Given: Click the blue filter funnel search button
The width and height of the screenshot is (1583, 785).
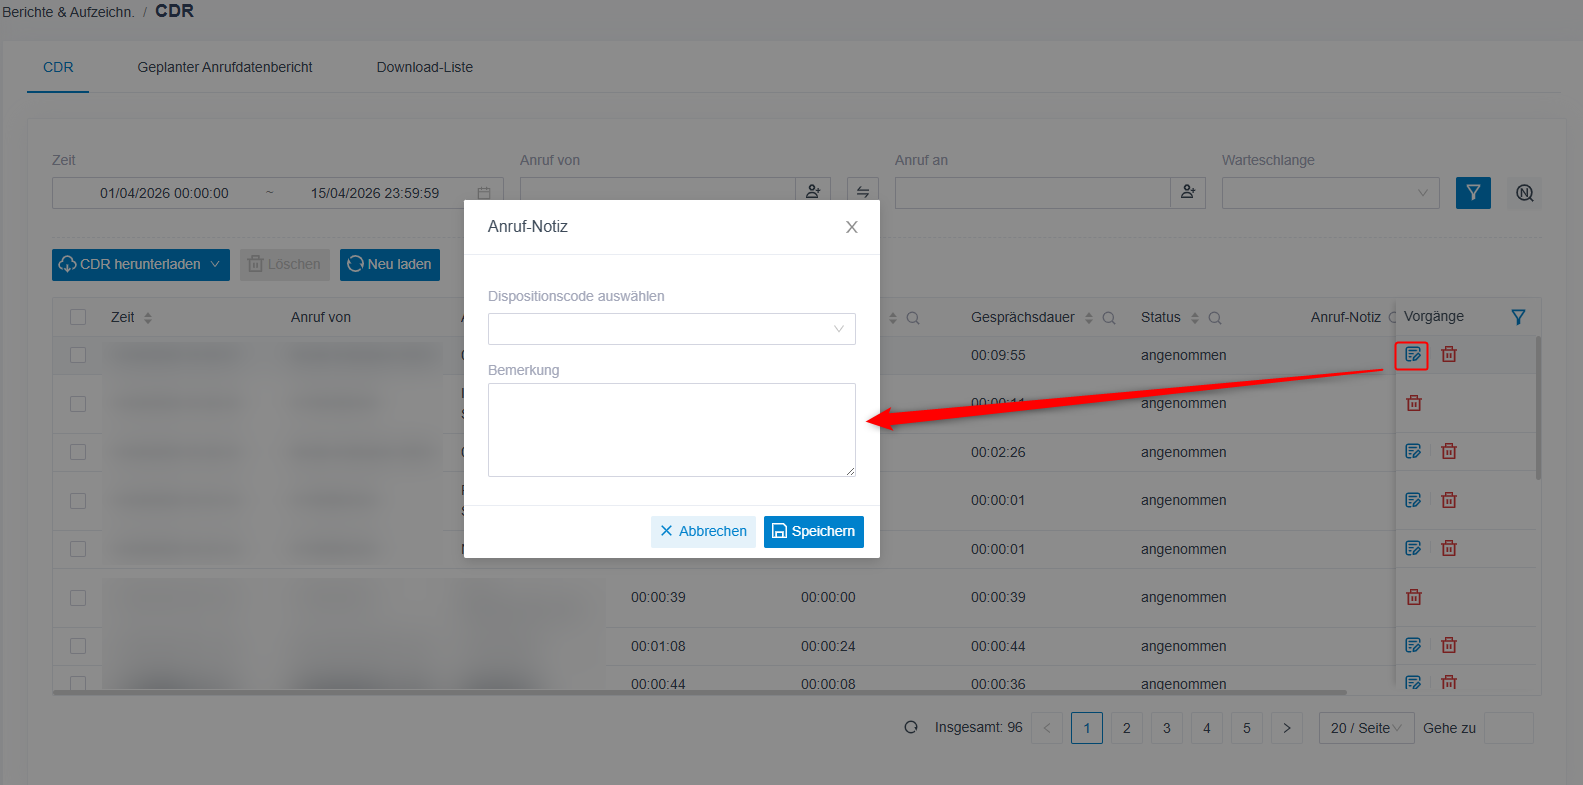Looking at the screenshot, I should pos(1473,193).
